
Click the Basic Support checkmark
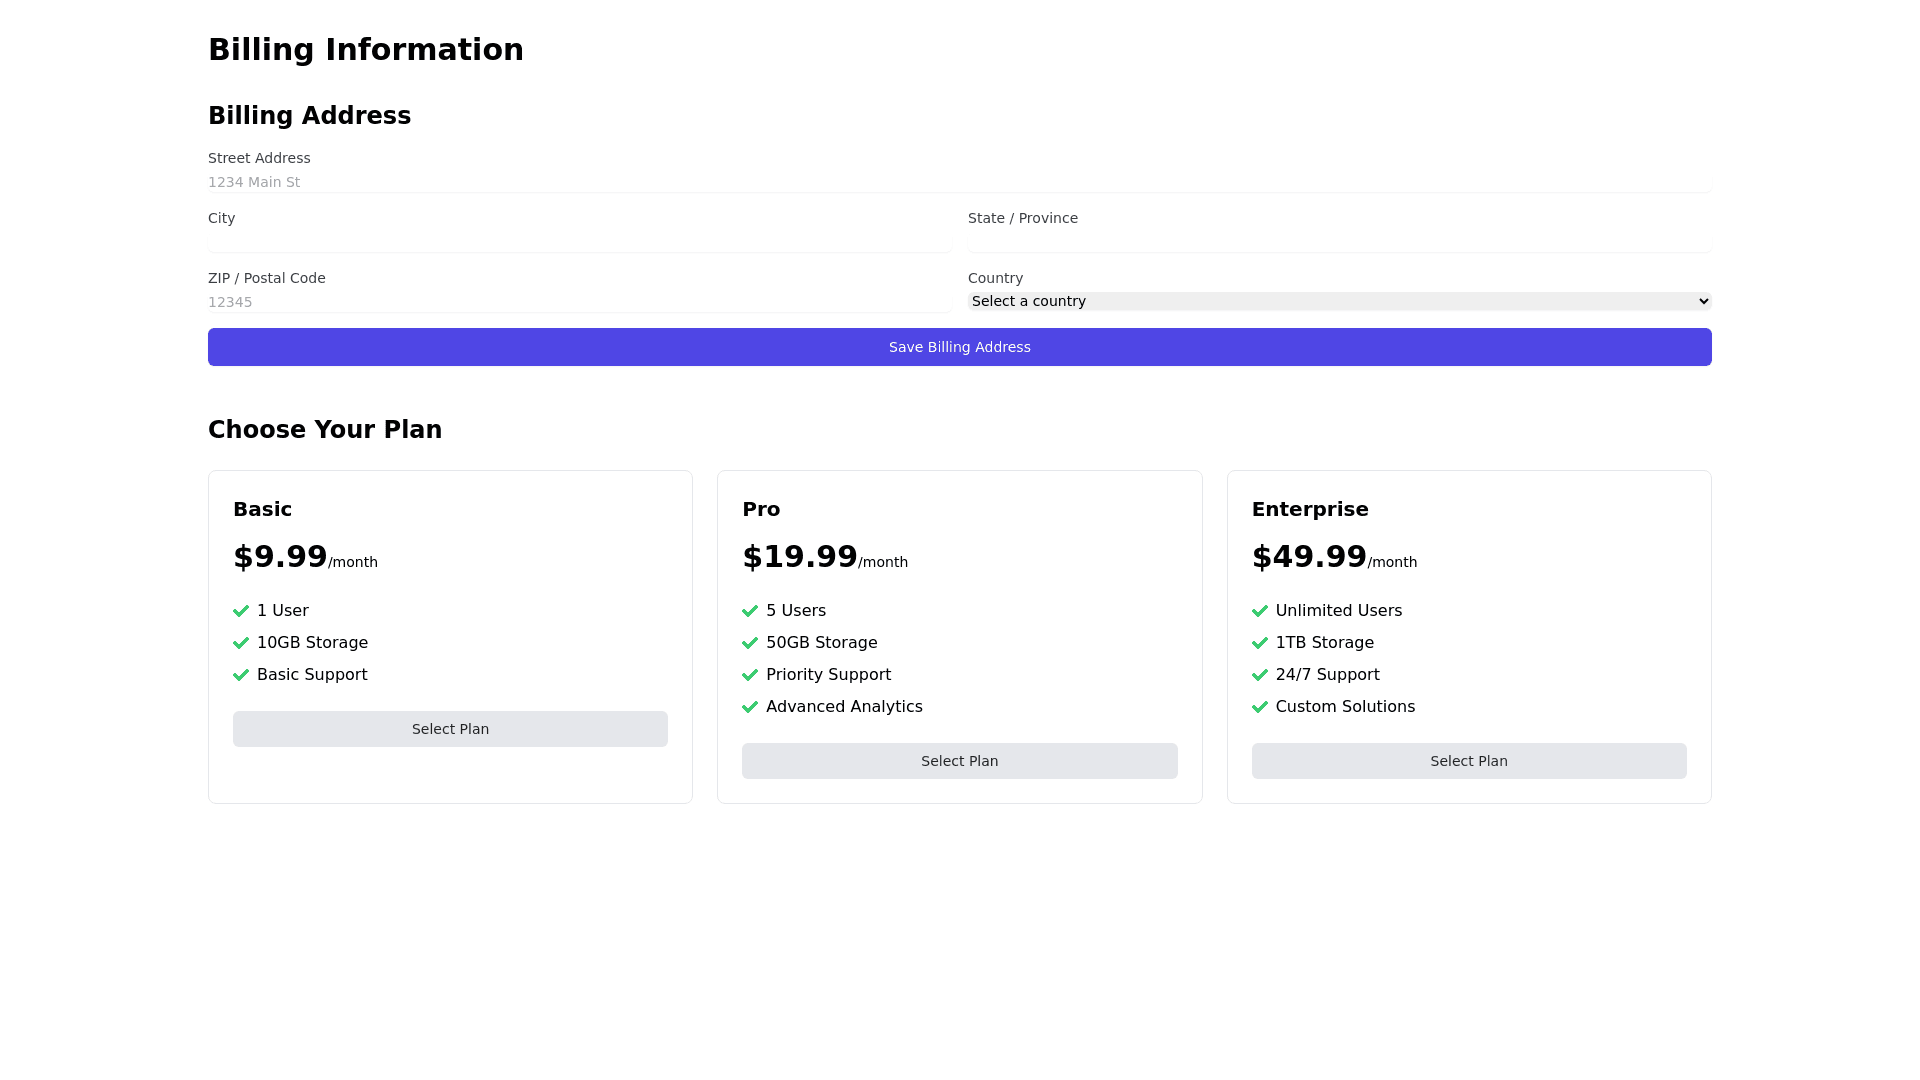(x=241, y=675)
